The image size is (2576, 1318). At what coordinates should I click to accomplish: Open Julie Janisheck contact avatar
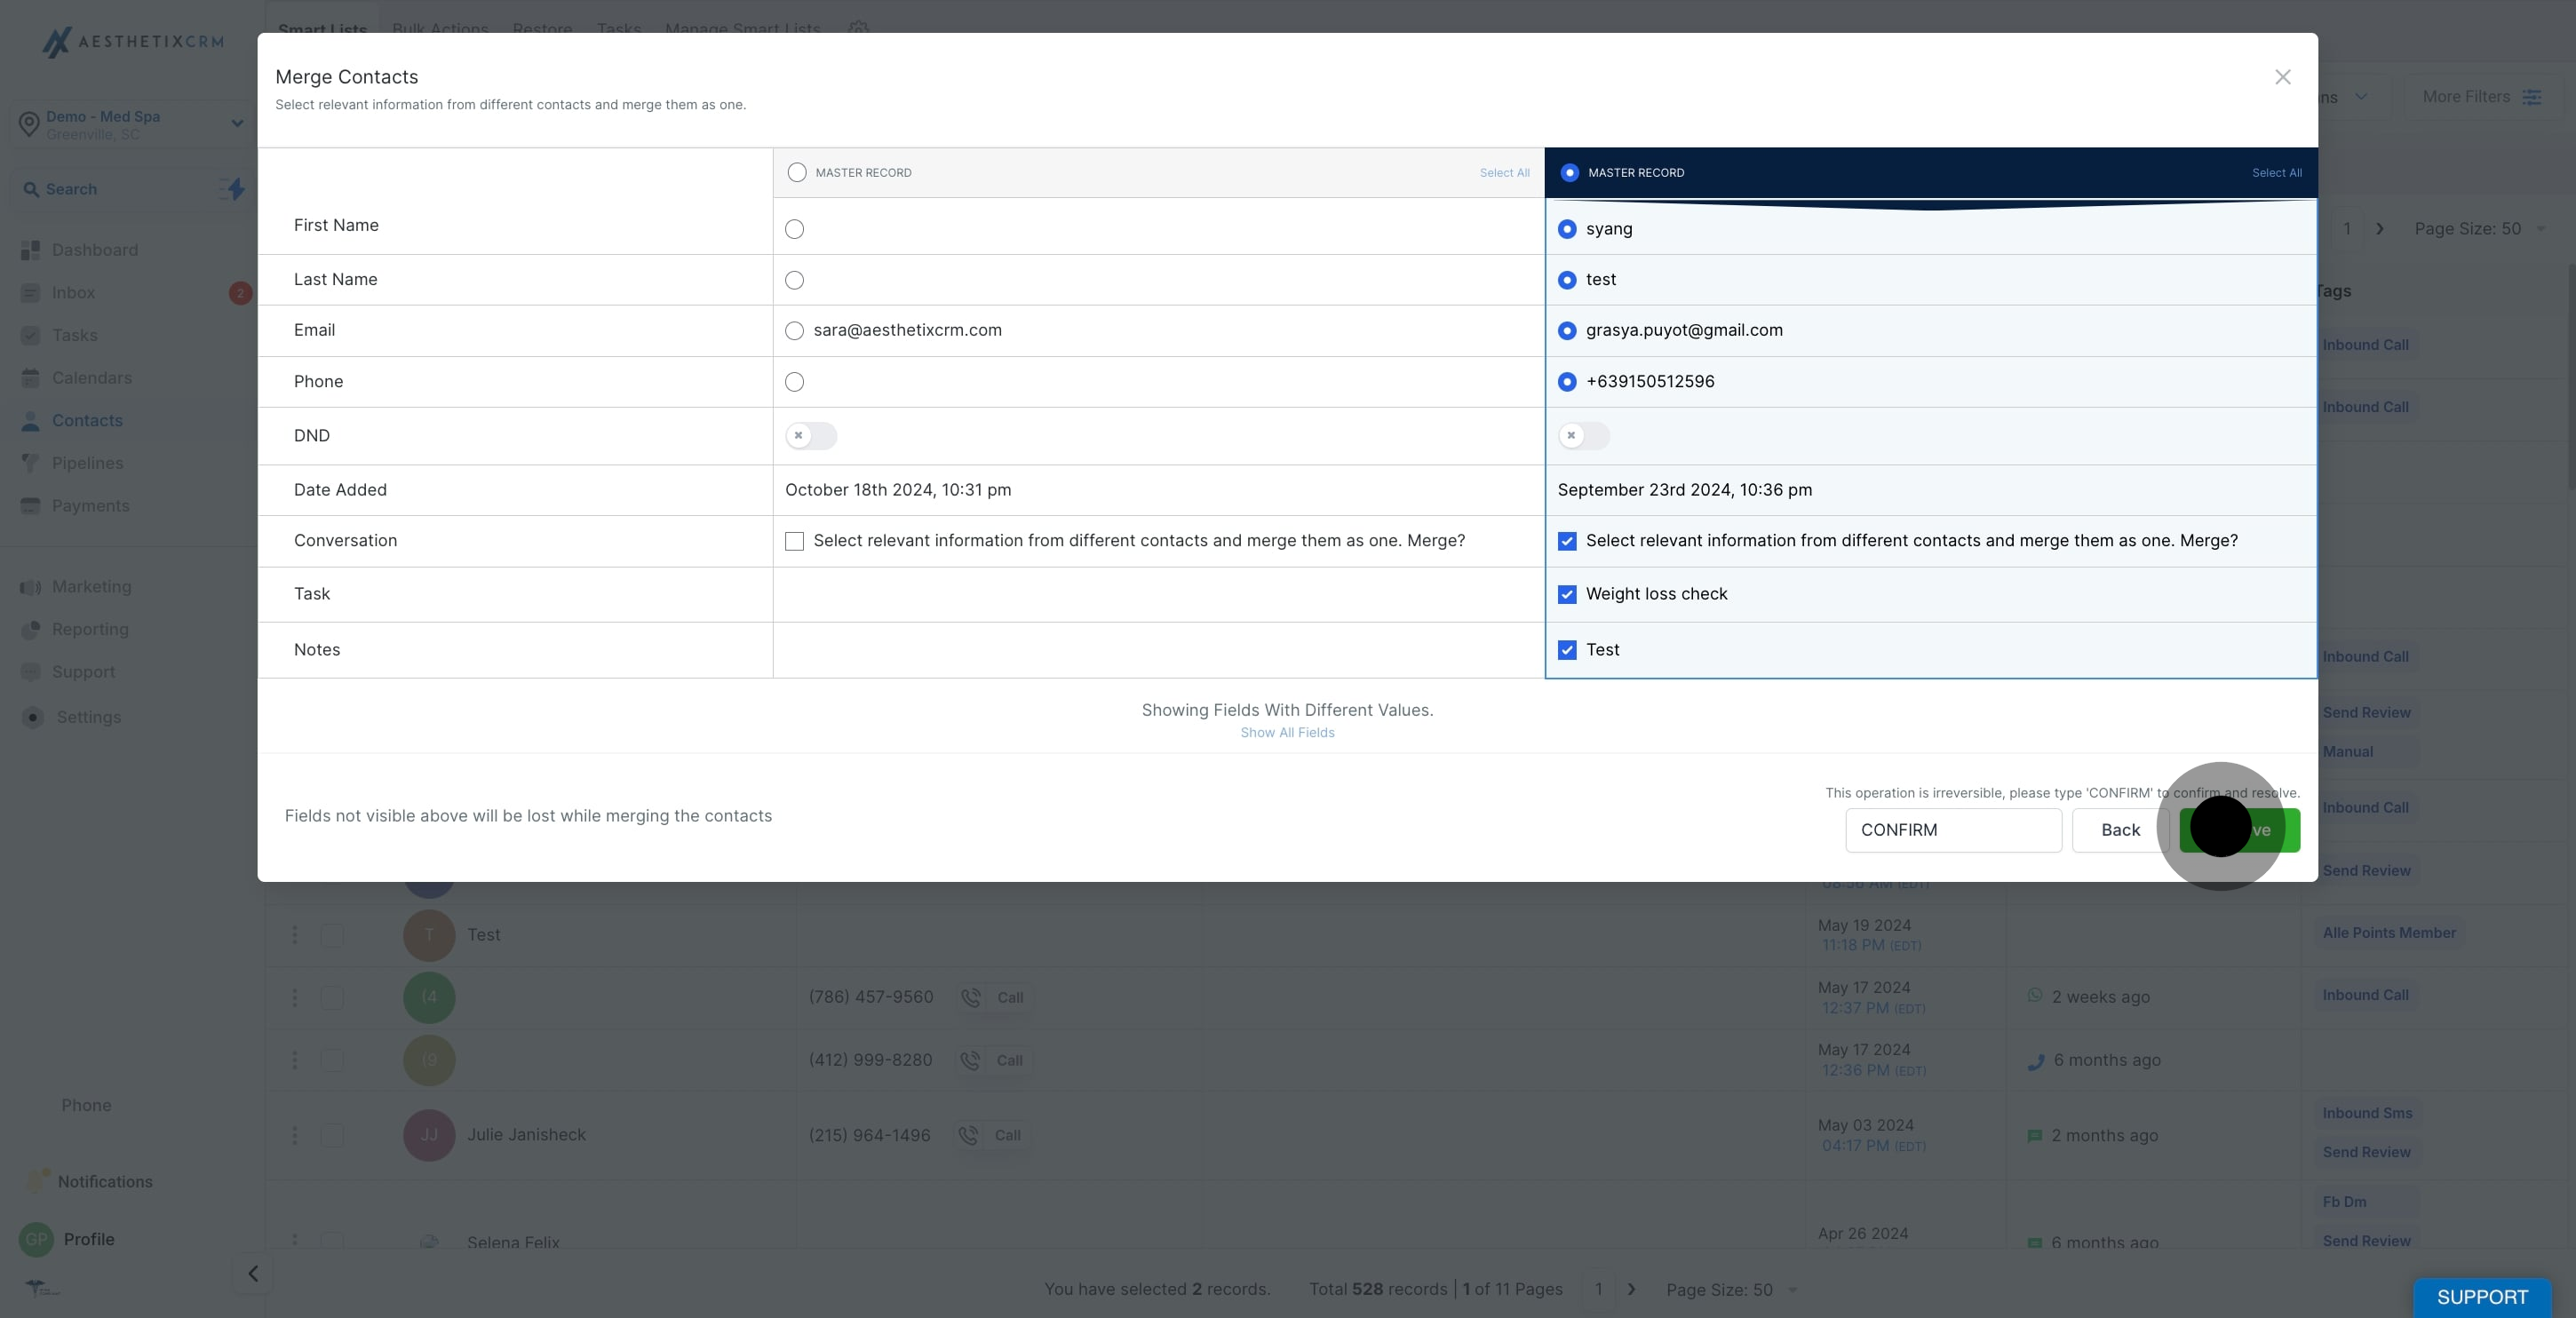(x=429, y=1135)
